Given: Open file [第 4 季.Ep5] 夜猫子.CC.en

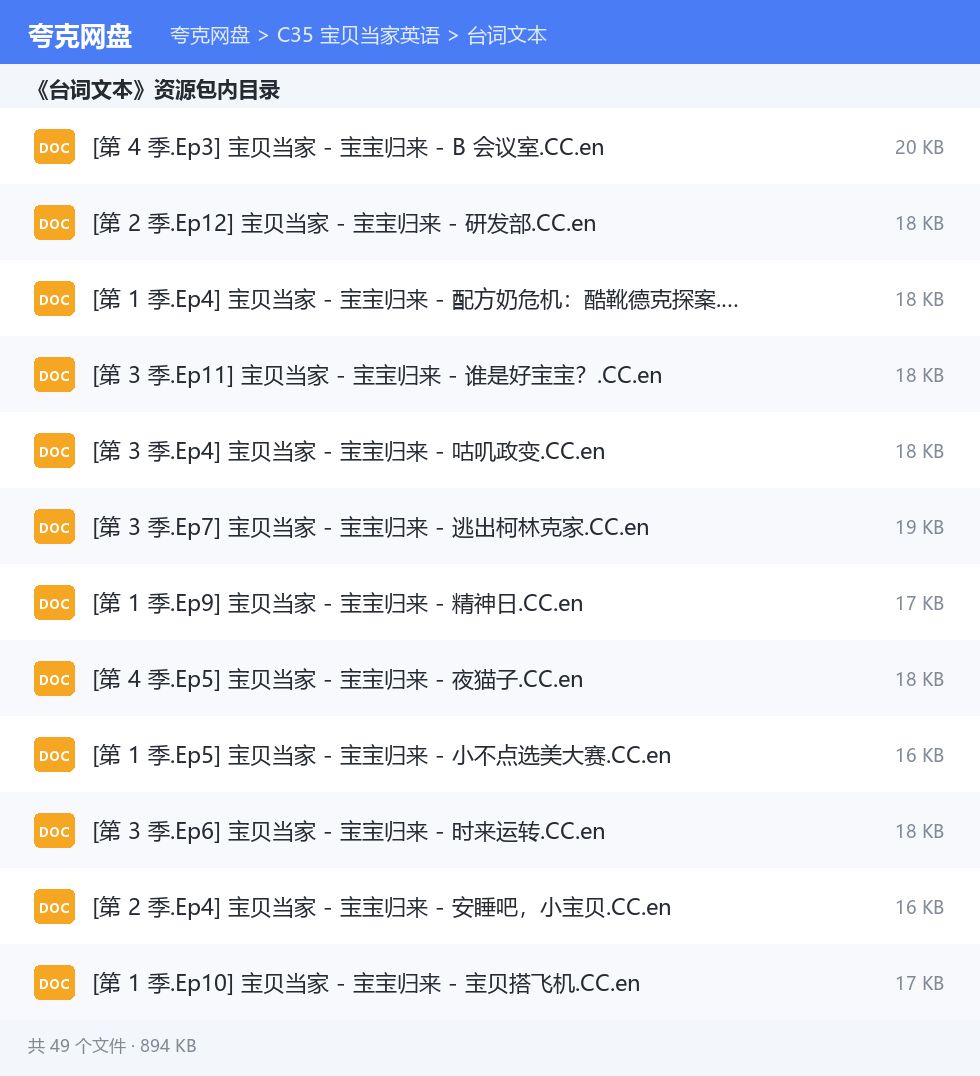Looking at the screenshot, I should [x=338, y=679].
